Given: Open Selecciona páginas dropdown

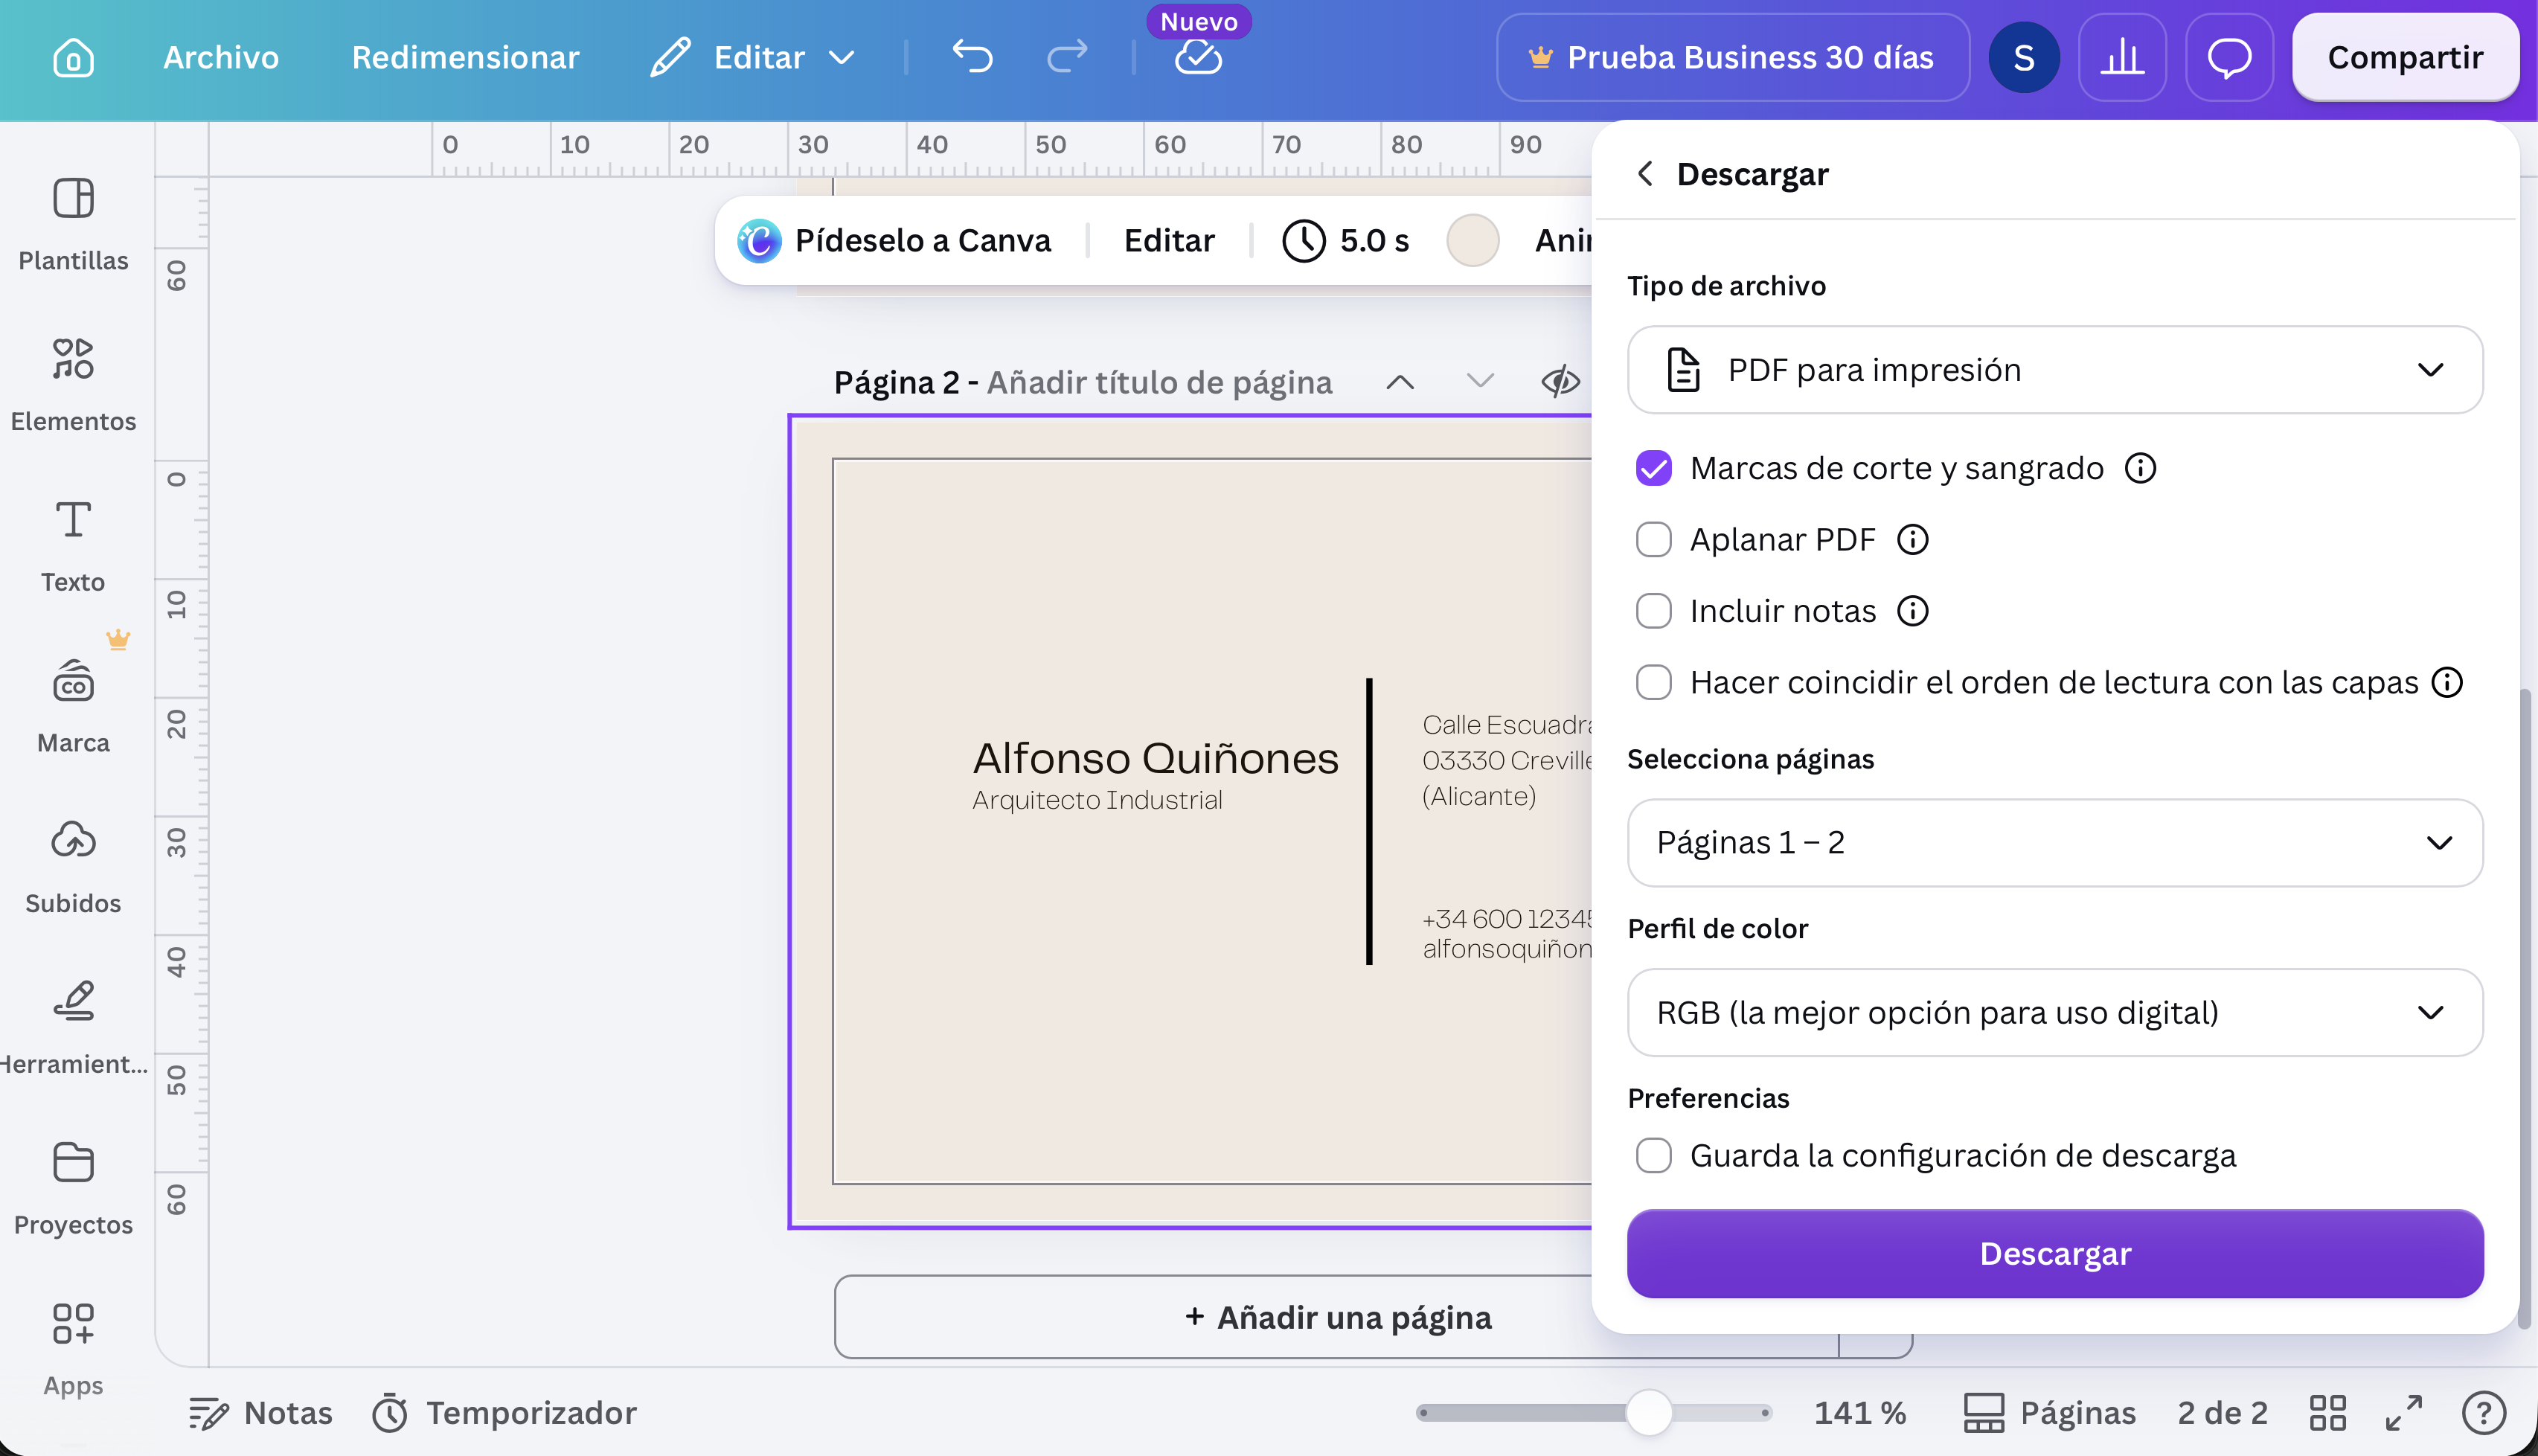Looking at the screenshot, I should 2054,843.
